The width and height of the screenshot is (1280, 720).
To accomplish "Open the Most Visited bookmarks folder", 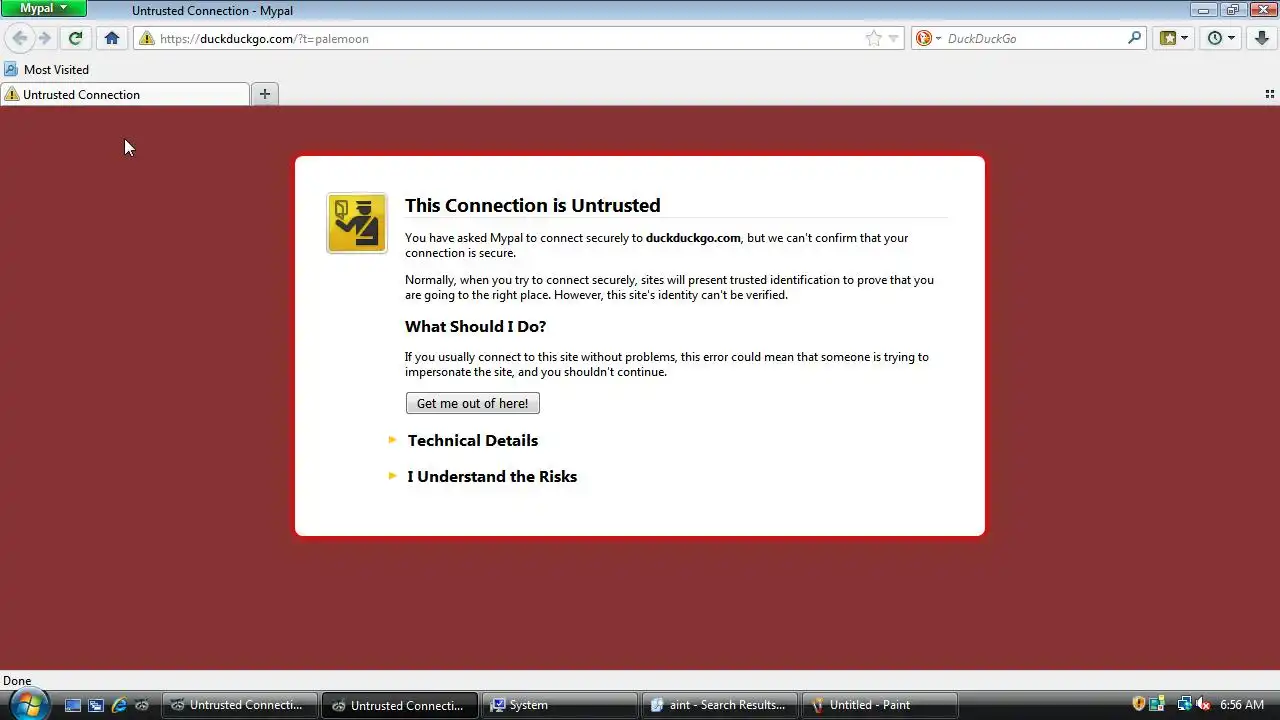I will pos(47,69).
